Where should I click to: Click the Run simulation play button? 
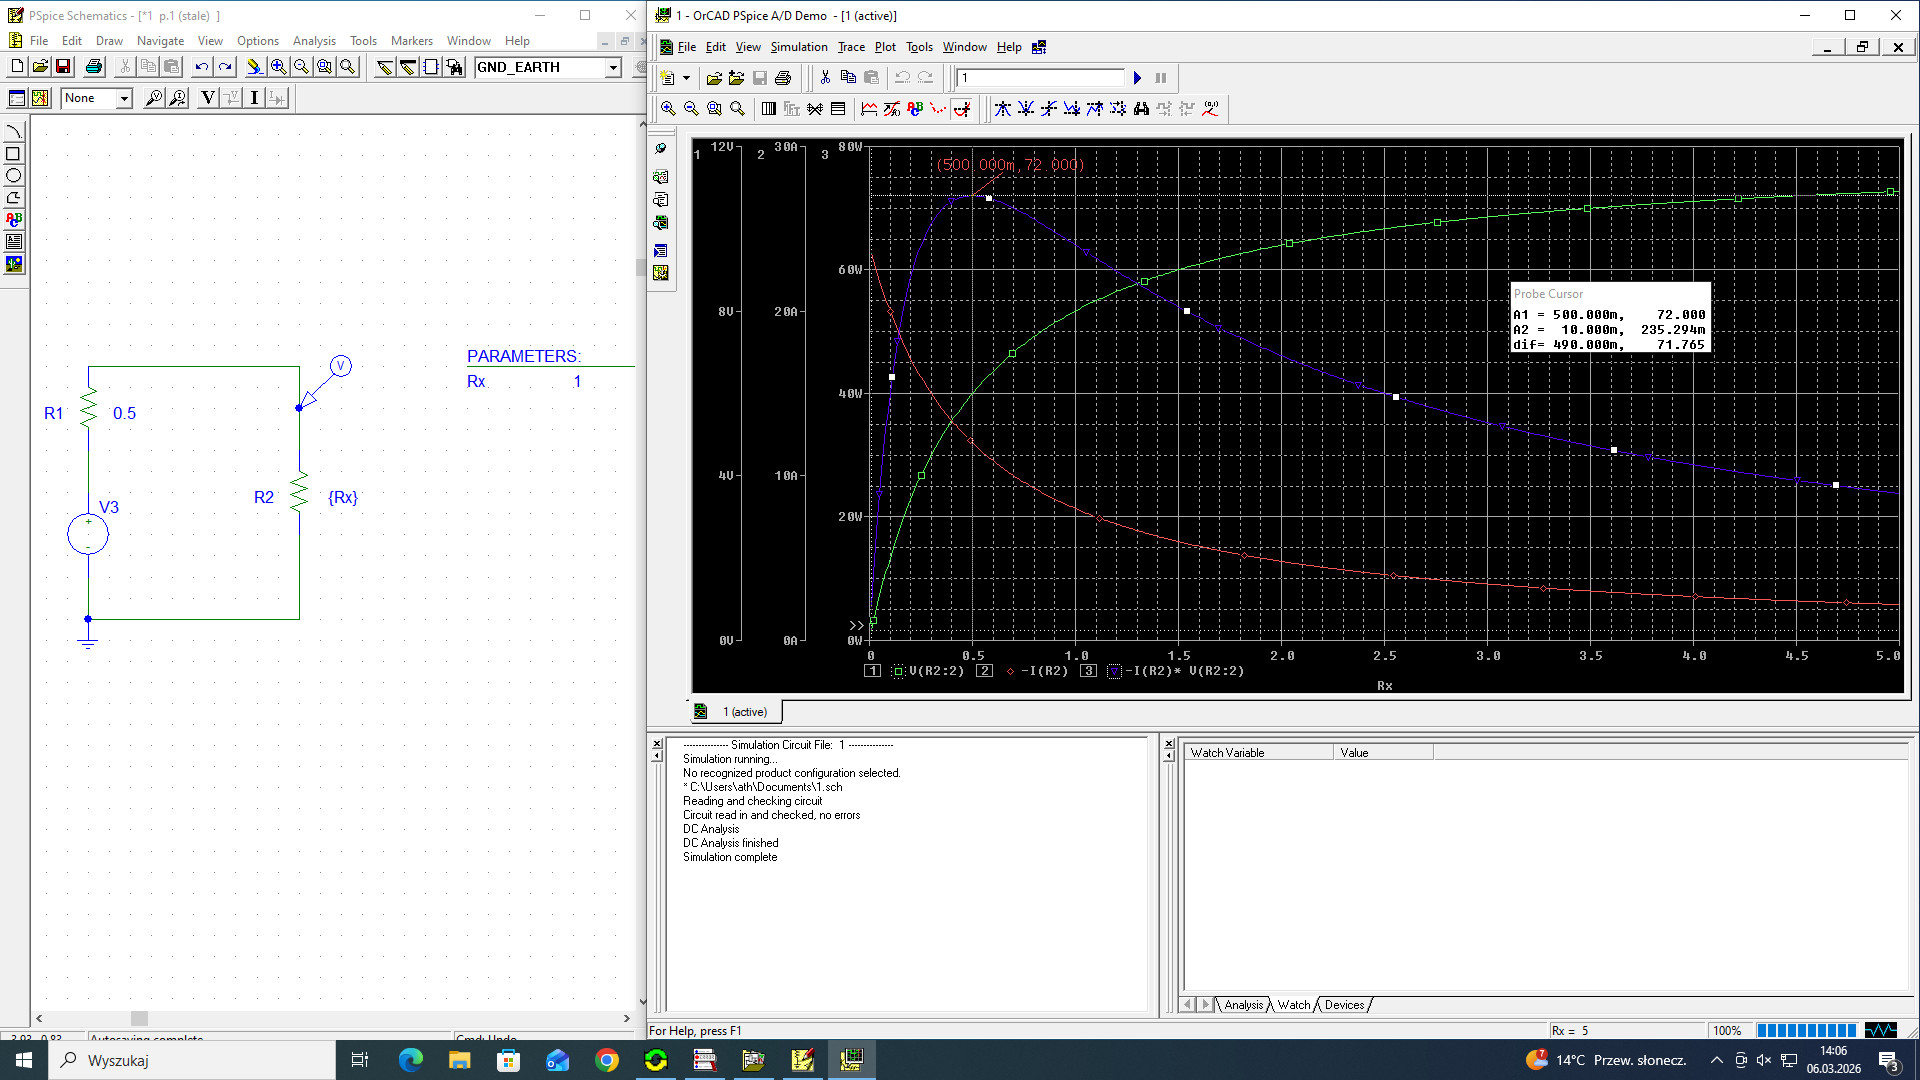point(1137,78)
